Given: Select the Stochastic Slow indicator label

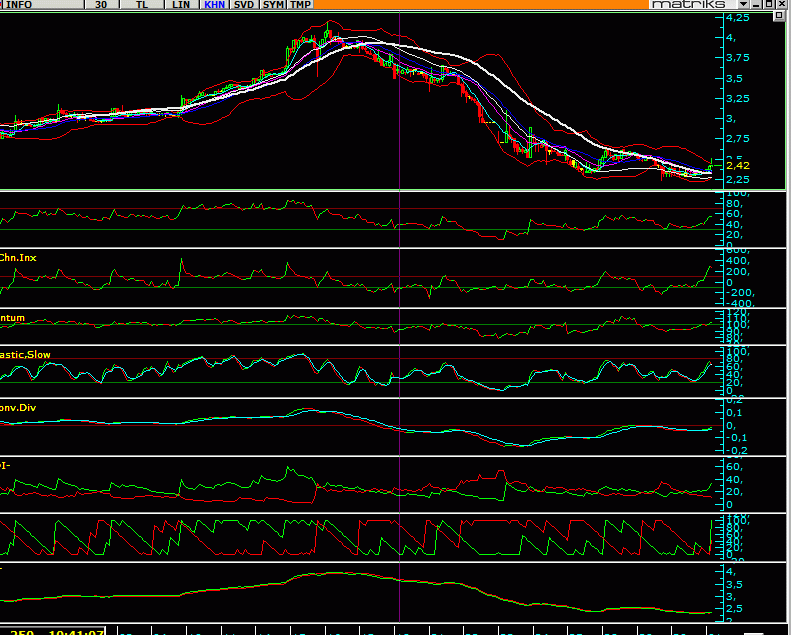Looking at the screenshot, I should click(25, 355).
